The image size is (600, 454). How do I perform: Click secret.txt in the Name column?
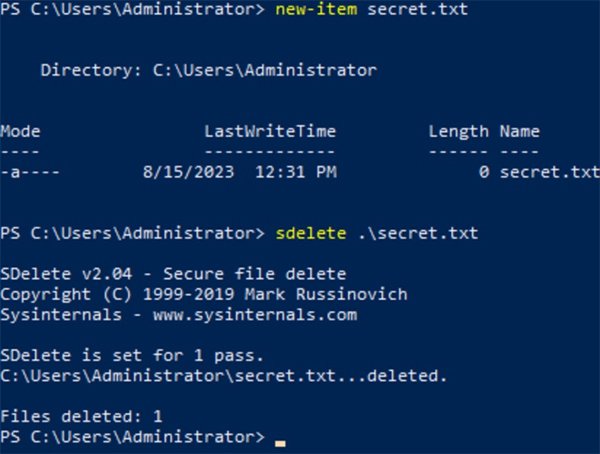pyautogui.click(x=549, y=172)
